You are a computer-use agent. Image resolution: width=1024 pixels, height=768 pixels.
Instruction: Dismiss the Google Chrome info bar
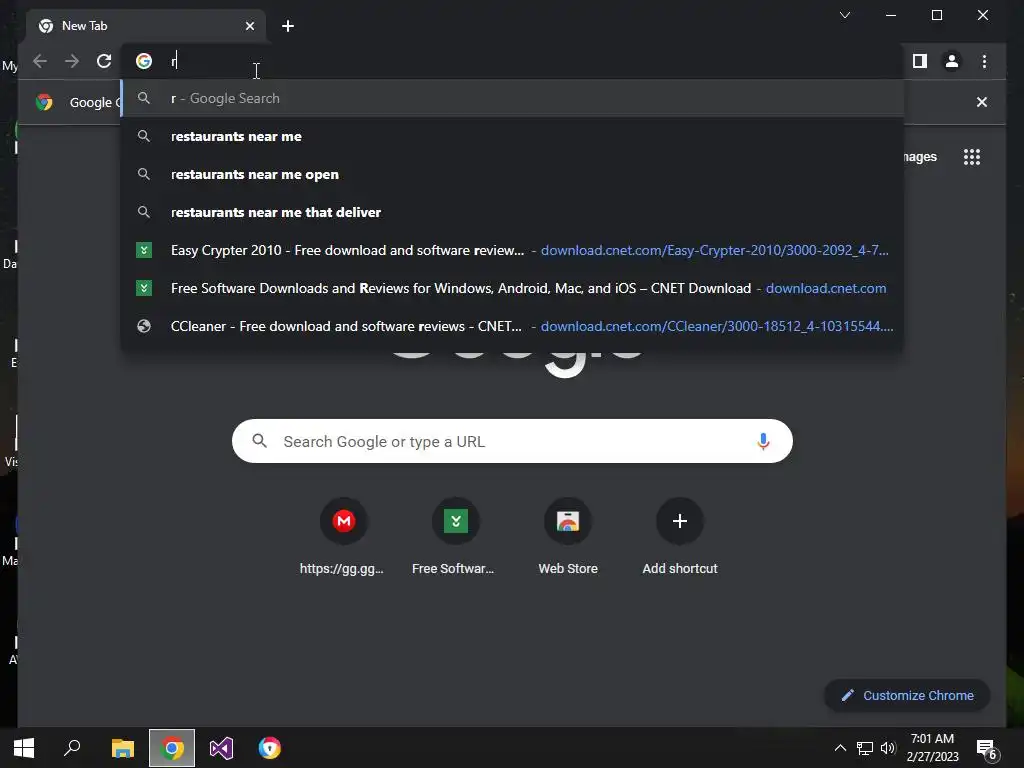click(982, 102)
